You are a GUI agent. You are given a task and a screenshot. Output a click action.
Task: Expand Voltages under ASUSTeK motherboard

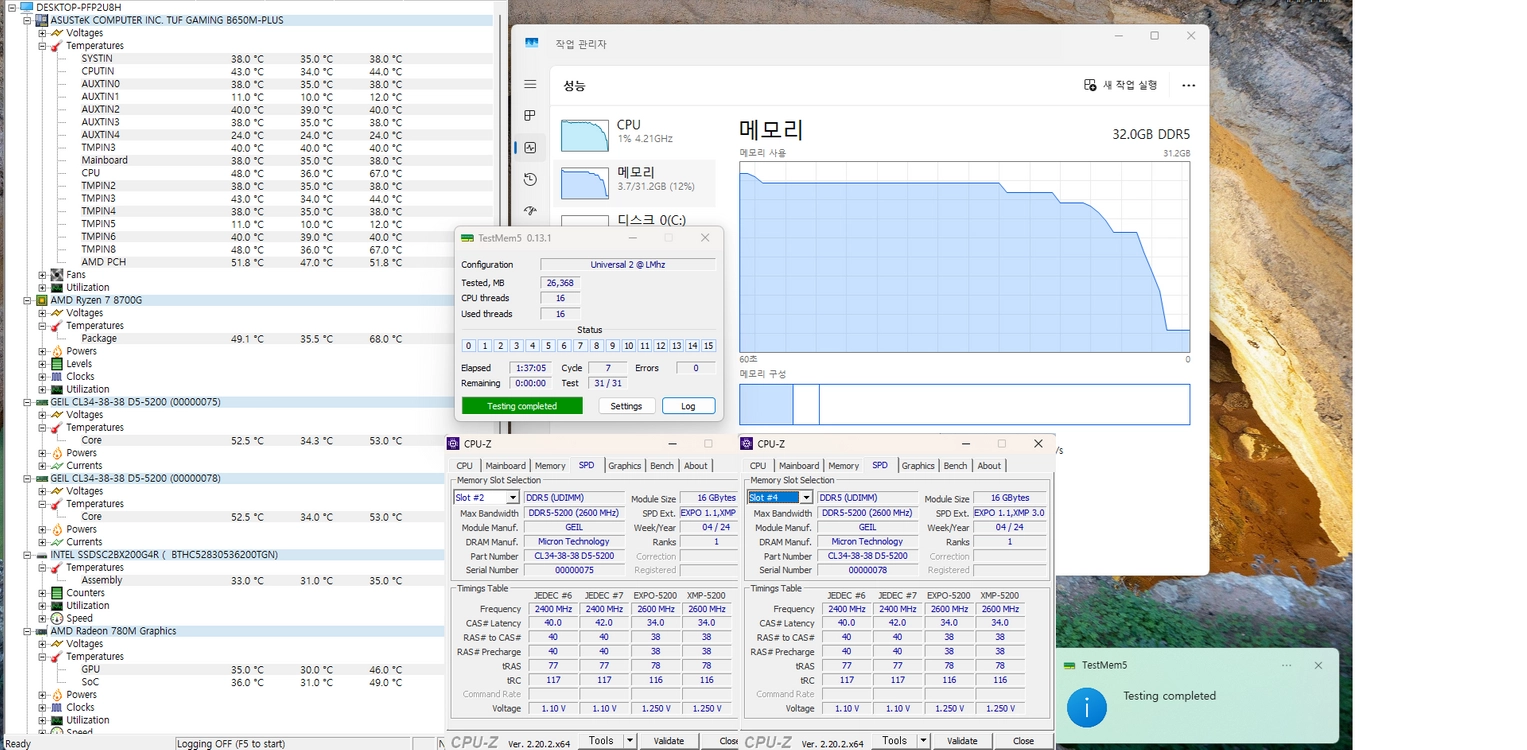[42, 33]
